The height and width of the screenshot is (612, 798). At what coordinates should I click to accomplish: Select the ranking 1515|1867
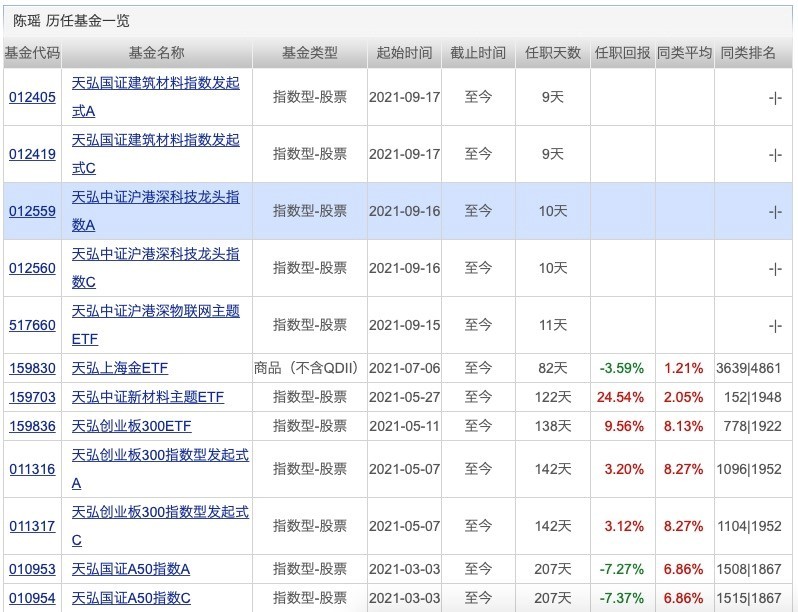749,598
